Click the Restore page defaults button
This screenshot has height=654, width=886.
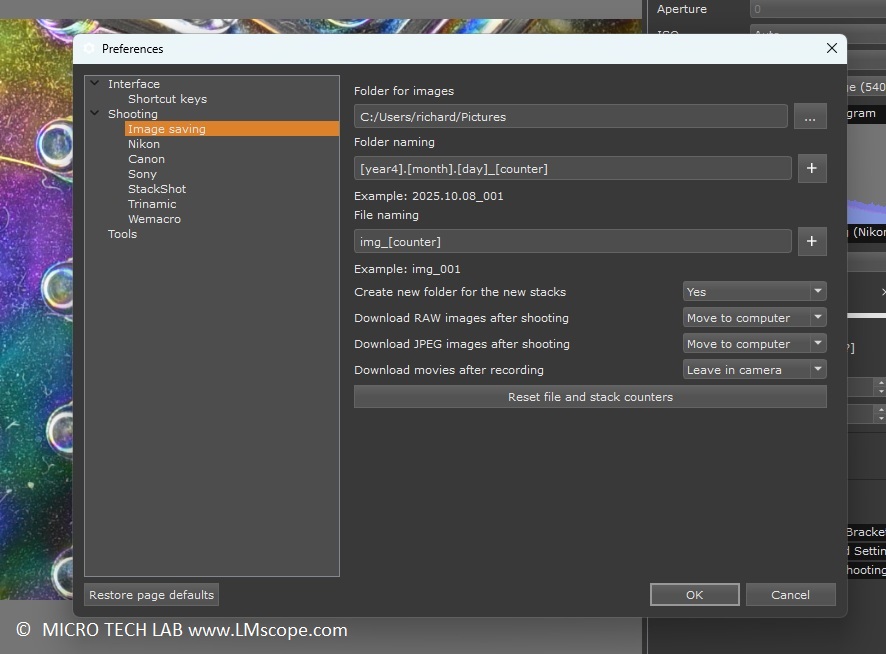(x=151, y=595)
